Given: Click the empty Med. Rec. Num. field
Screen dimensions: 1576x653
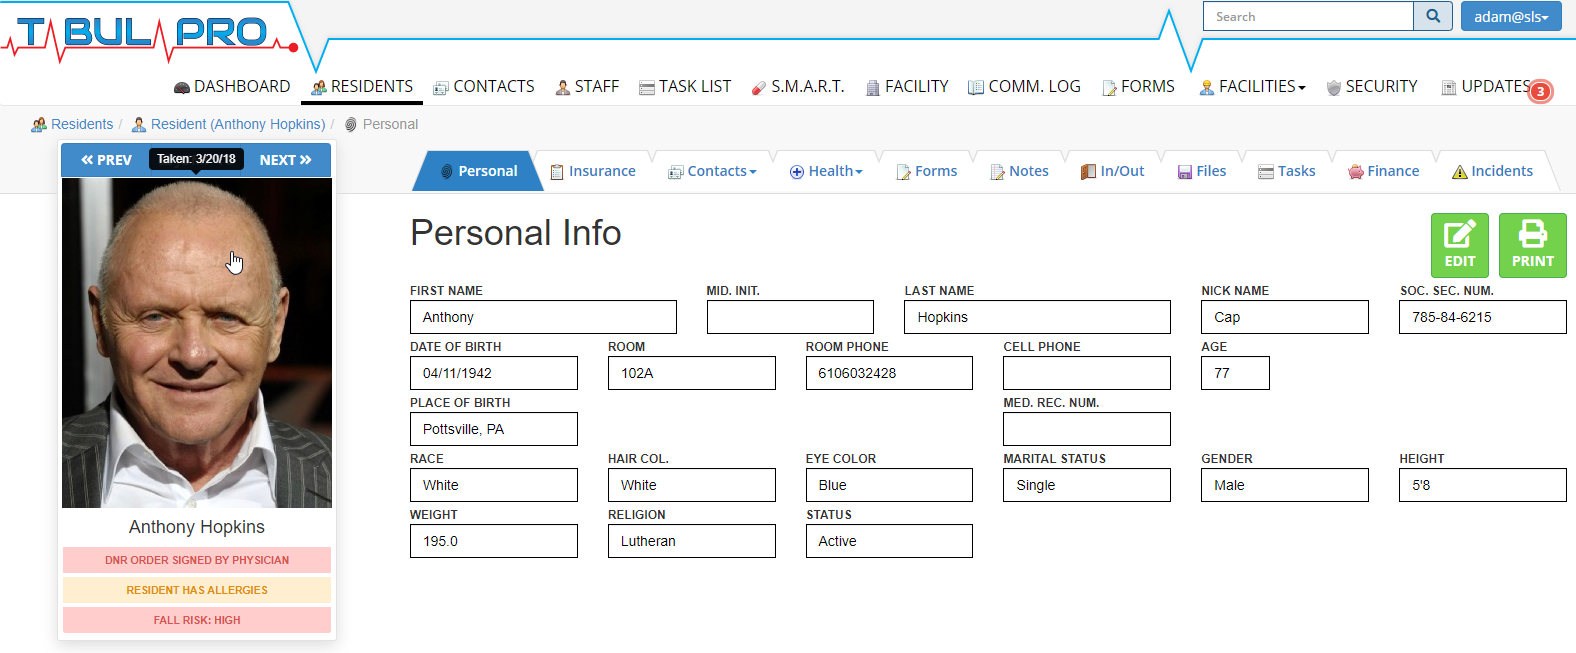Looking at the screenshot, I should click(x=1087, y=429).
